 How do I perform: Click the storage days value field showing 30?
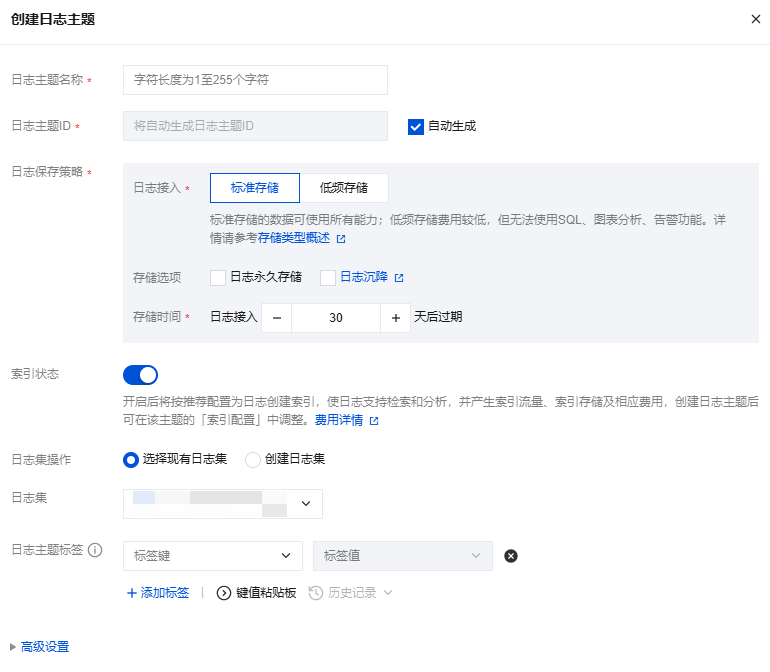[336, 318]
